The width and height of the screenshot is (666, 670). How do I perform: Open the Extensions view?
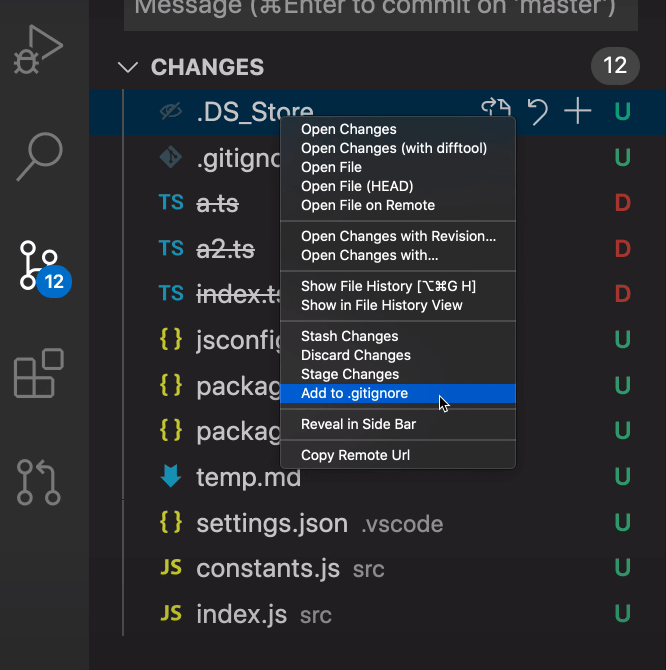coord(40,373)
